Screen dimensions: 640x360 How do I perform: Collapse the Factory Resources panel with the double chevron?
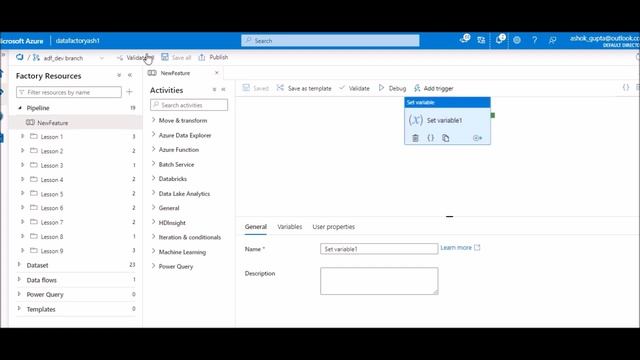point(130,75)
